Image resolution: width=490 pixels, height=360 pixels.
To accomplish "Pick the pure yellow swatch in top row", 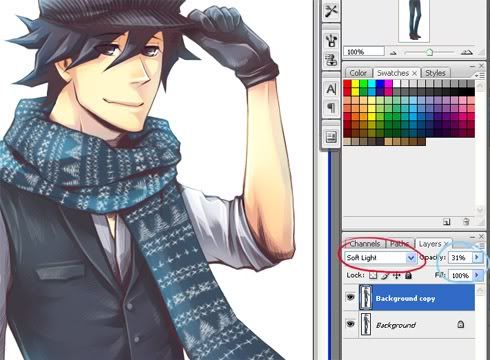I will tap(355, 84).
